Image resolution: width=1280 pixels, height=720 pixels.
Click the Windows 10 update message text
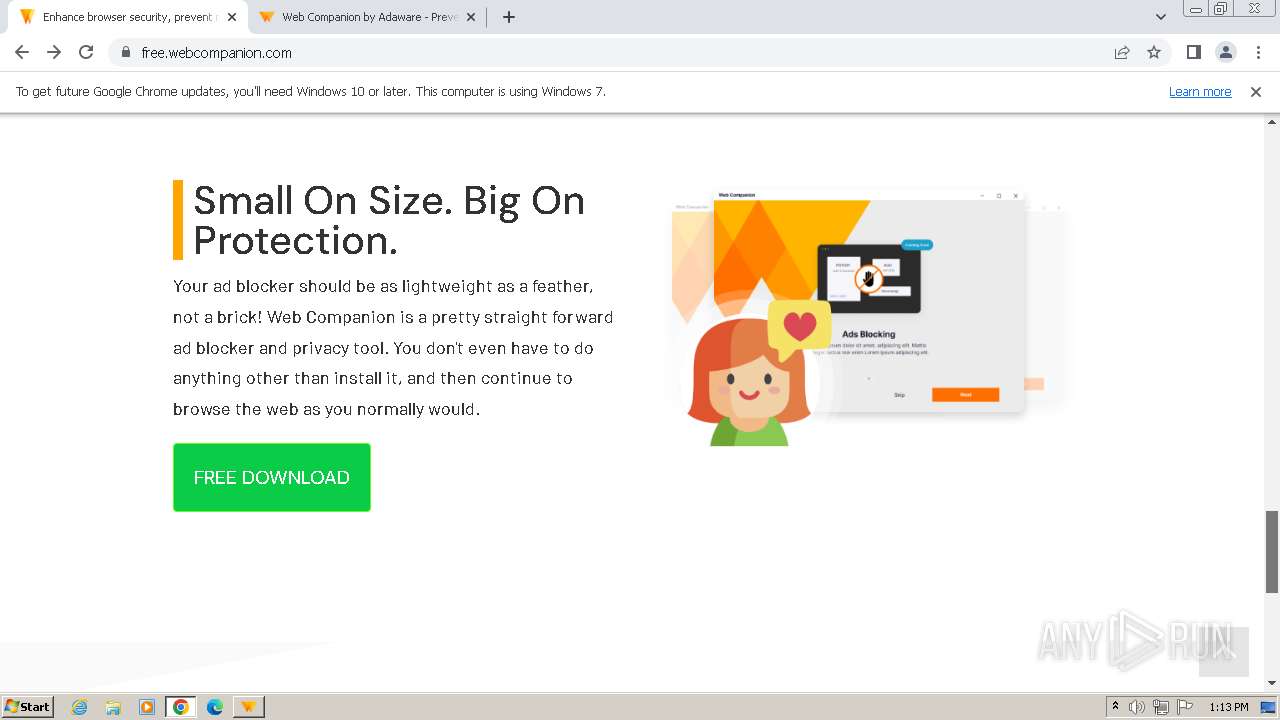(311, 91)
